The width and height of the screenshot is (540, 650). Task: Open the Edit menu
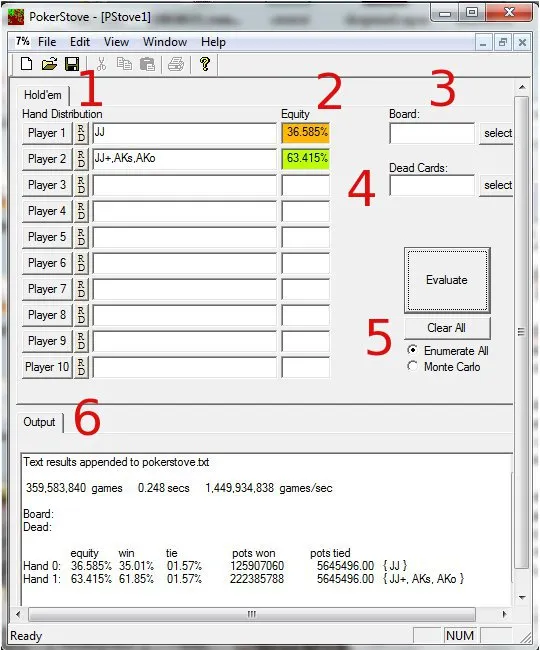(80, 42)
